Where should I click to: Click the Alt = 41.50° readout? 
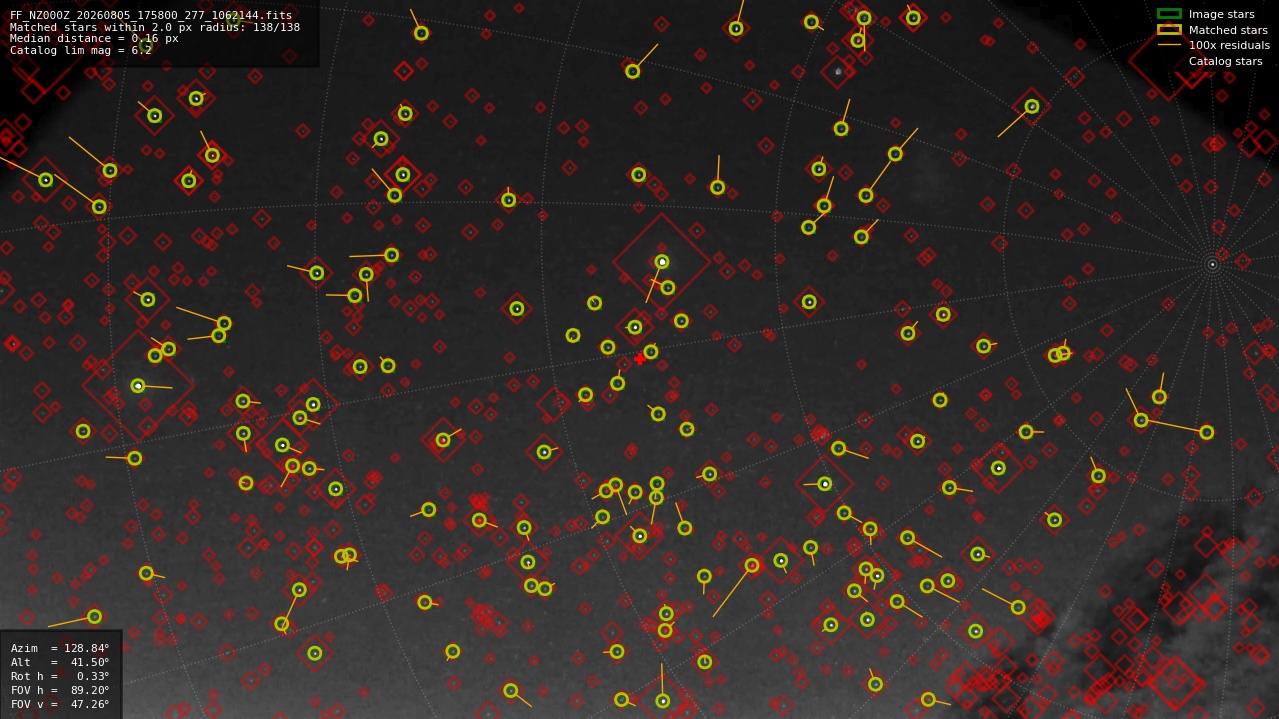click(x=60, y=662)
